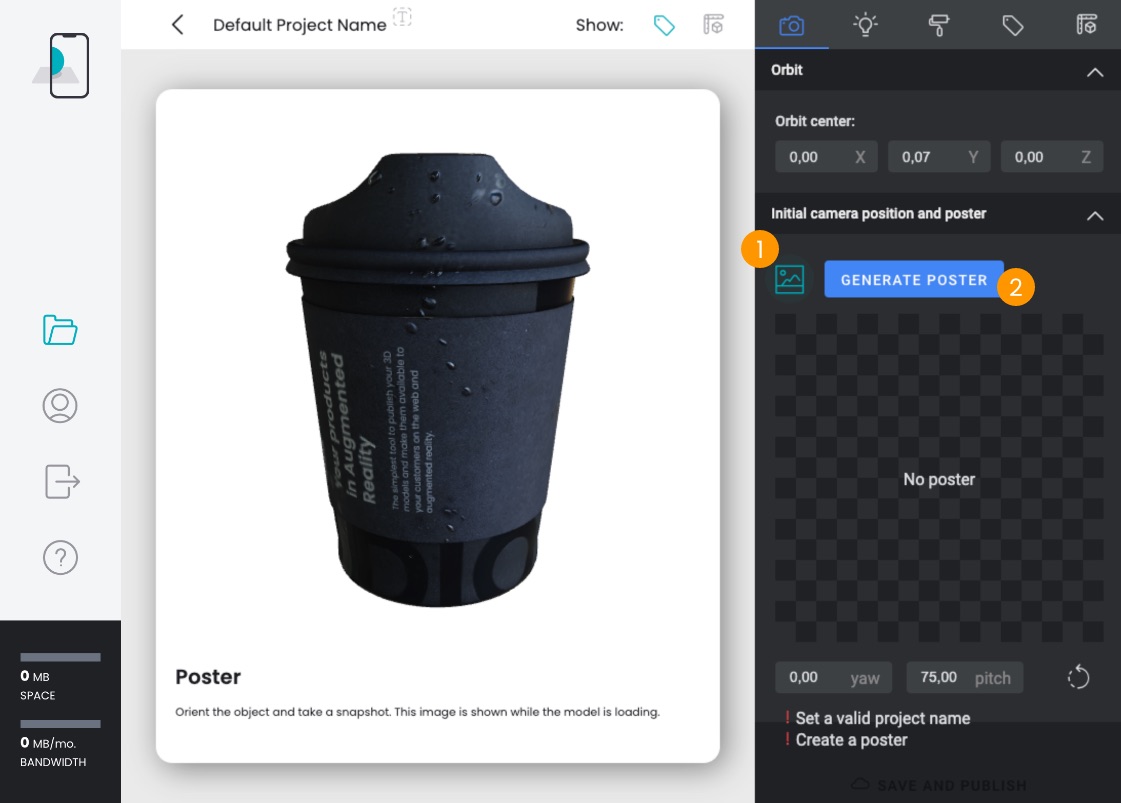Viewport: 1121px width, 803px height.
Task: Open the help question-mark icon
Action: pos(60,558)
